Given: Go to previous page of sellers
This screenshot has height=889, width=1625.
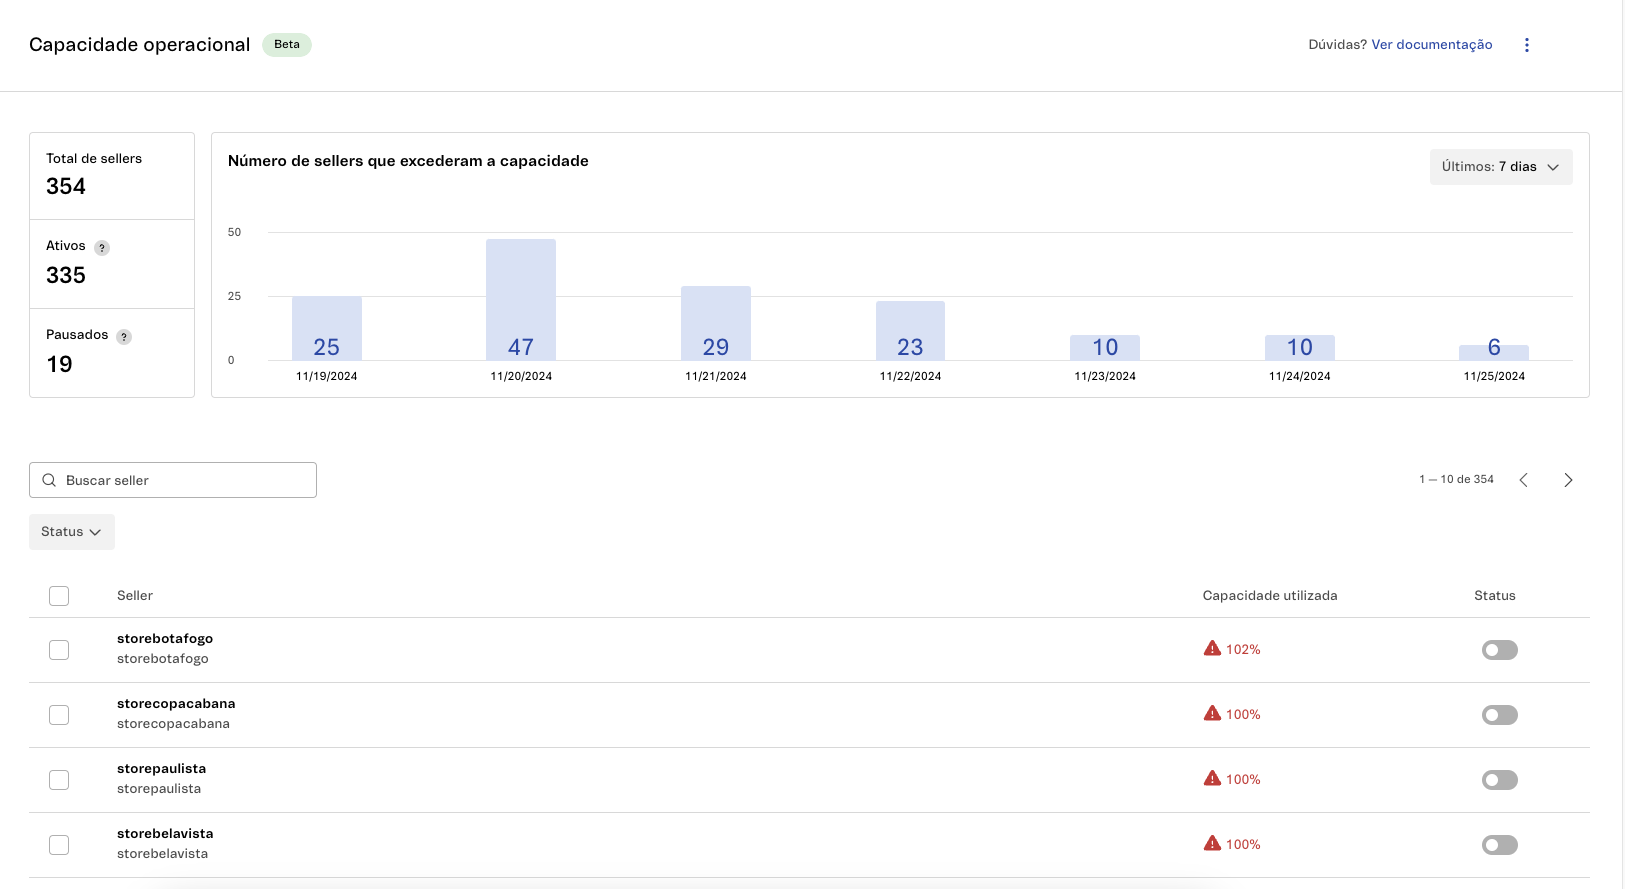Looking at the screenshot, I should (x=1524, y=480).
